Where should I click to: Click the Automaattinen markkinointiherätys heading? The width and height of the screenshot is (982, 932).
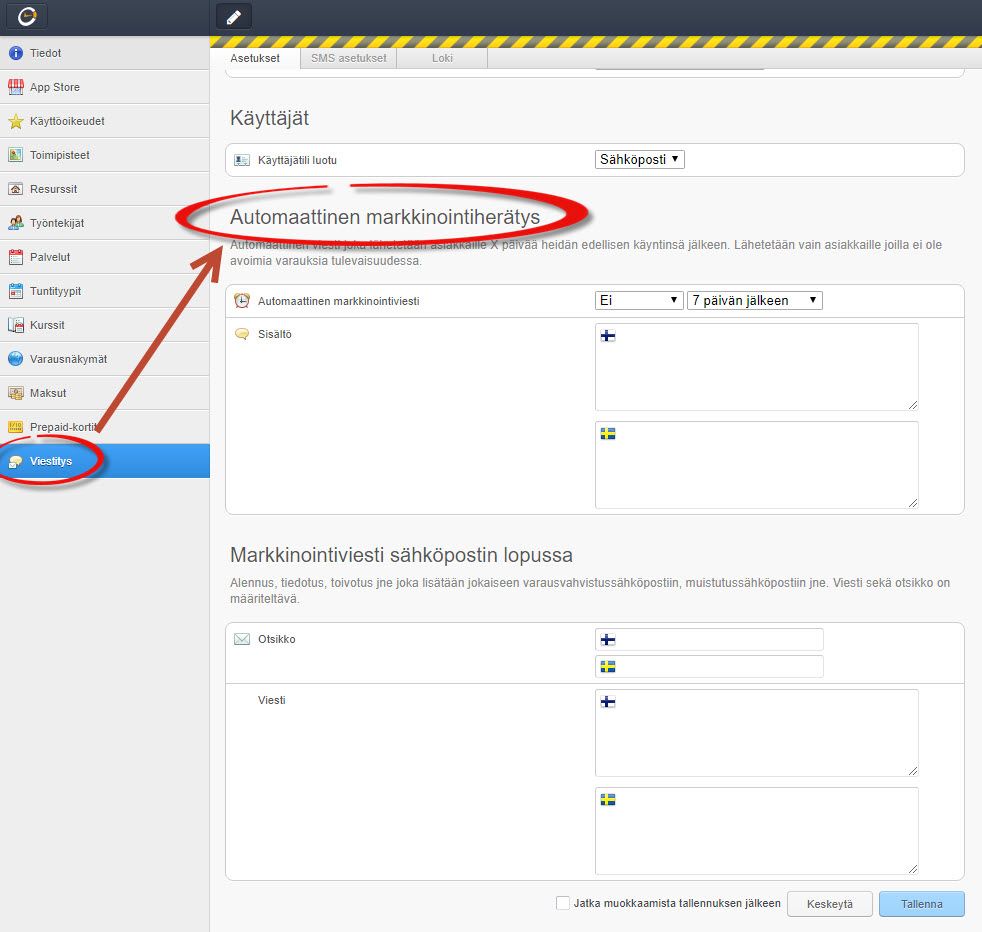pyautogui.click(x=385, y=217)
